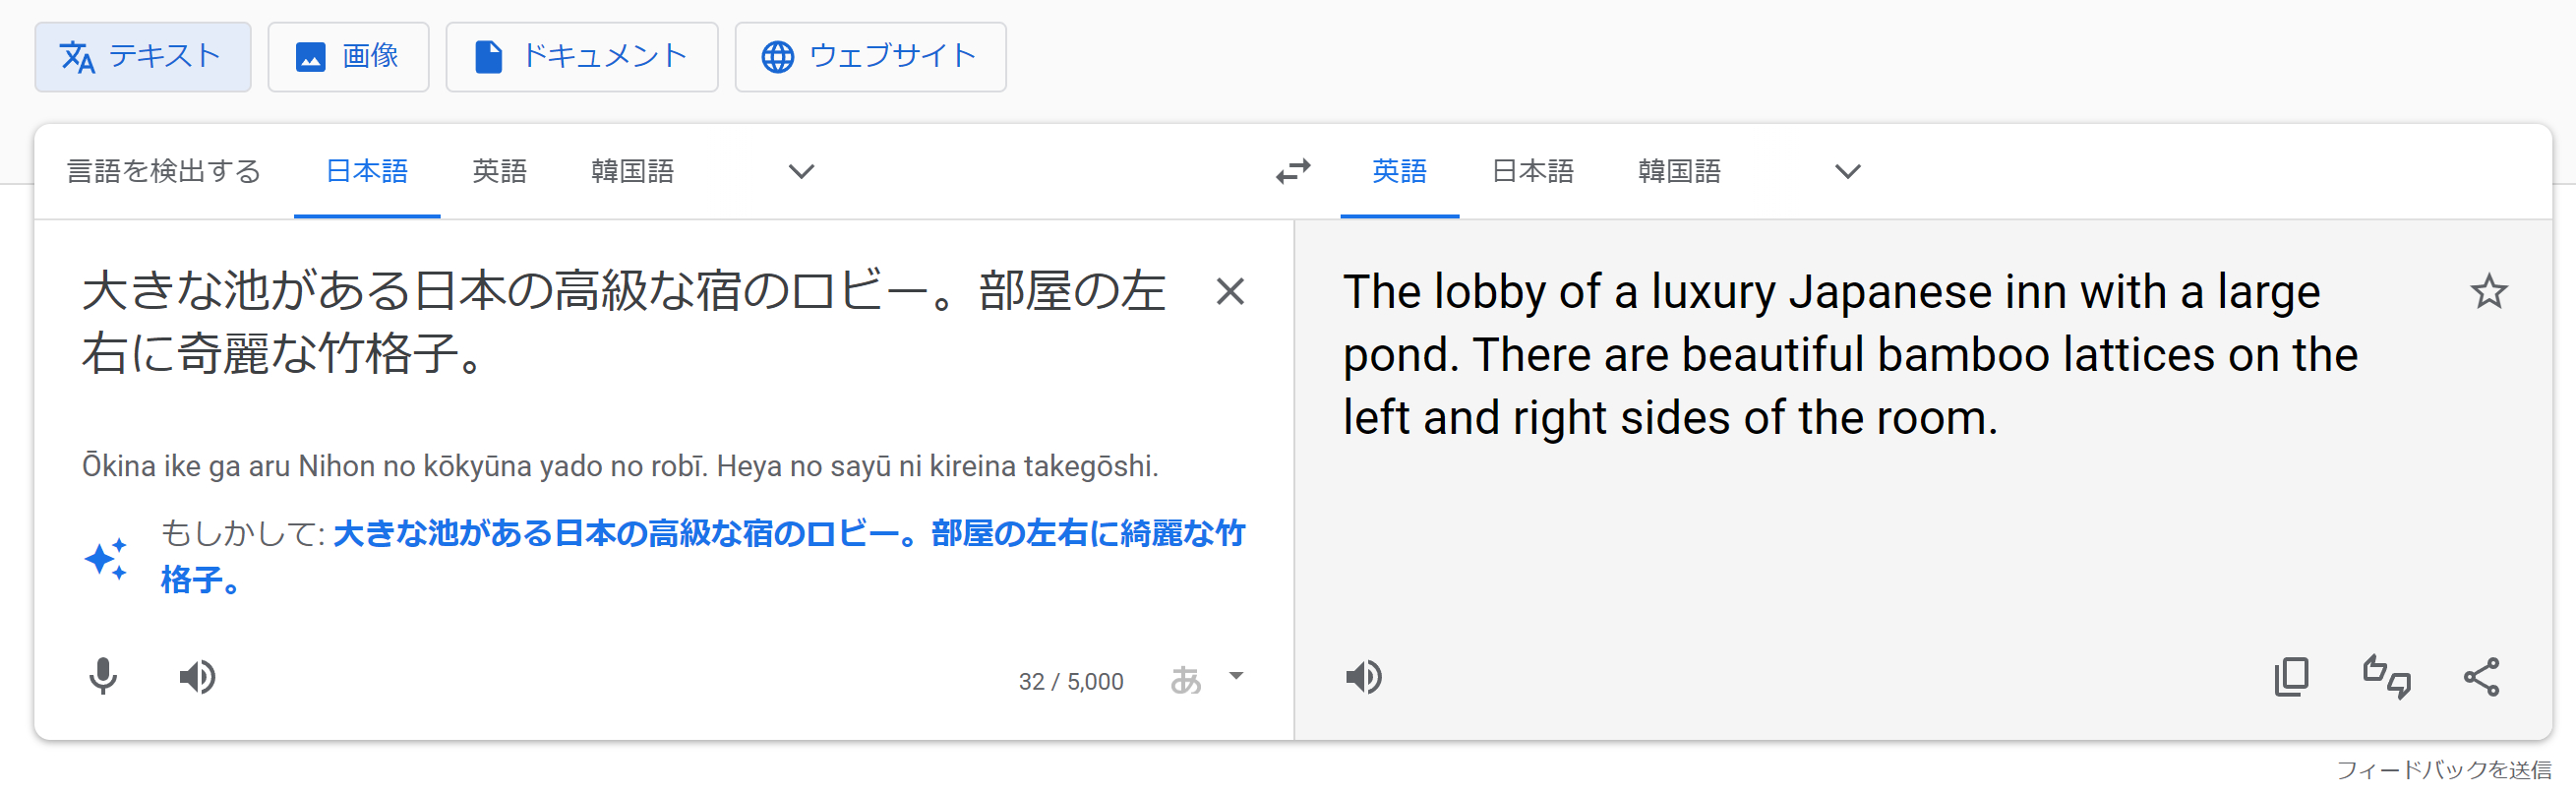
Task: Open the target language list chevron
Action: coord(1845,172)
